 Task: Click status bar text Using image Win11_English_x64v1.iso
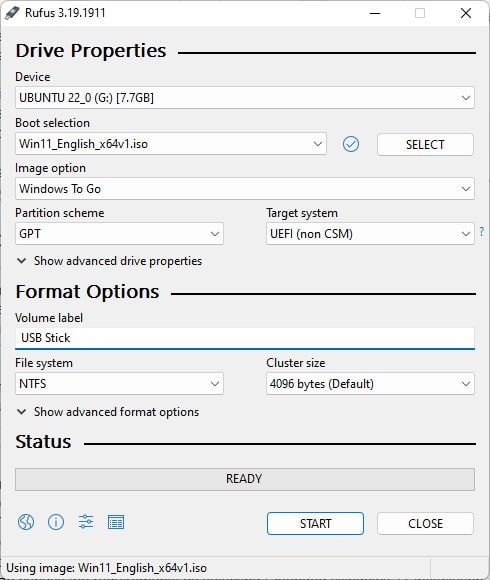click(107, 568)
